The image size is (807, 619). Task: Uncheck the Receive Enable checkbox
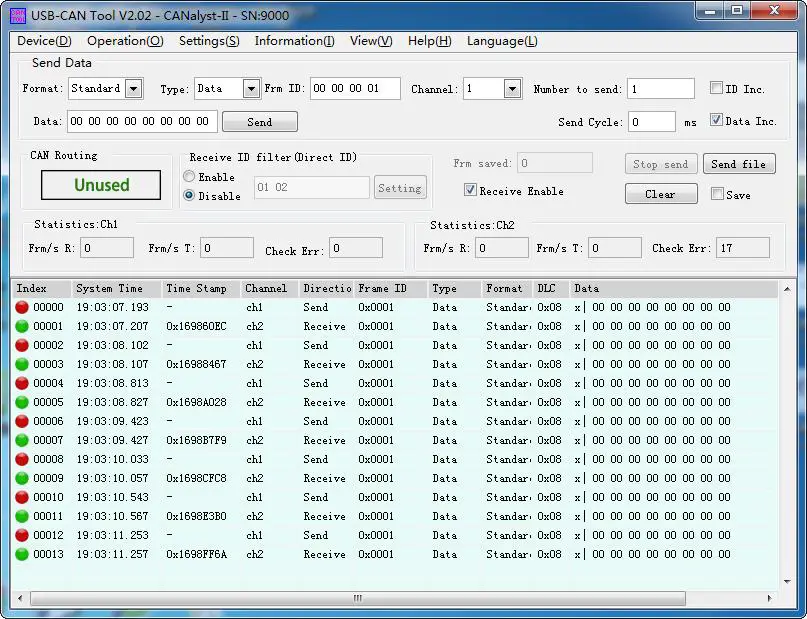[470, 190]
